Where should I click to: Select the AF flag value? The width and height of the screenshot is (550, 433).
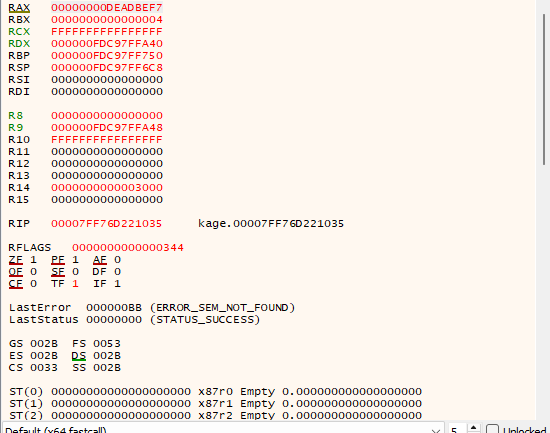click(118, 260)
